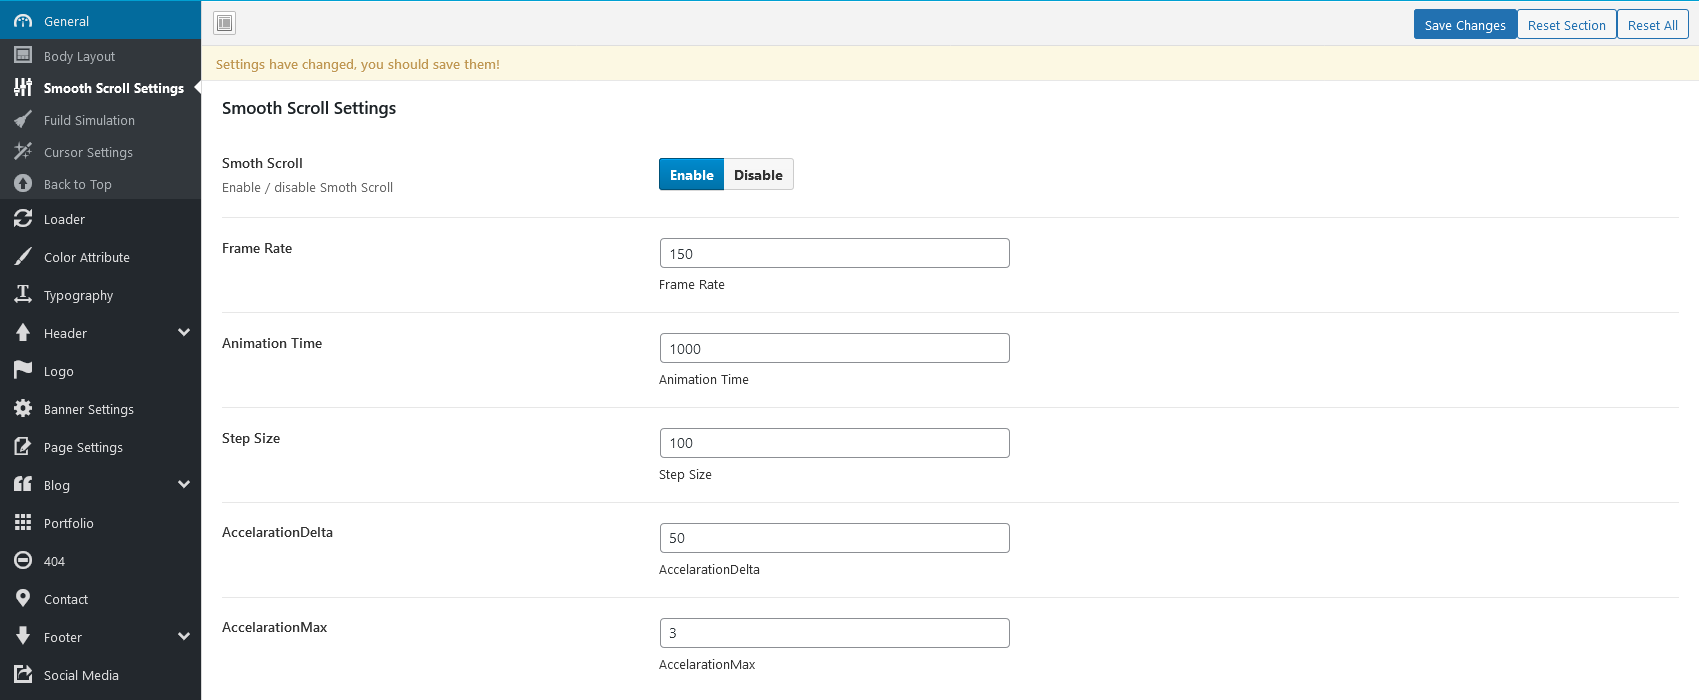
Task: Open Back to Top settings
Action: (100, 184)
